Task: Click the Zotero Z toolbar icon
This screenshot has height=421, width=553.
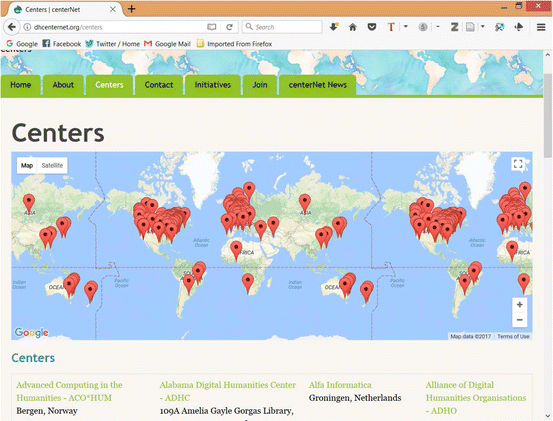Action: pyautogui.click(x=455, y=27)
